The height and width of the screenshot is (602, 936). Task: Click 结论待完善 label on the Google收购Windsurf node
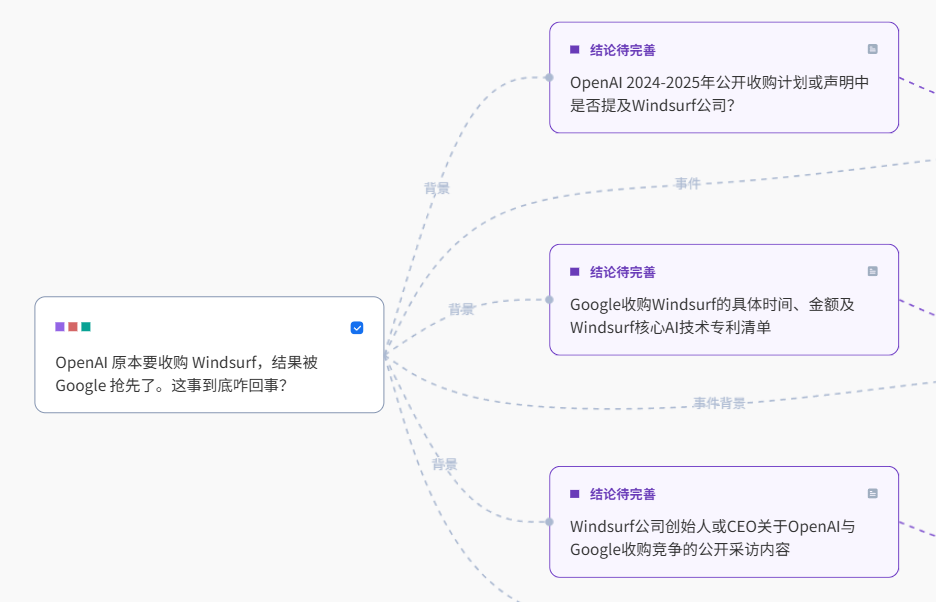coord(623,272)
